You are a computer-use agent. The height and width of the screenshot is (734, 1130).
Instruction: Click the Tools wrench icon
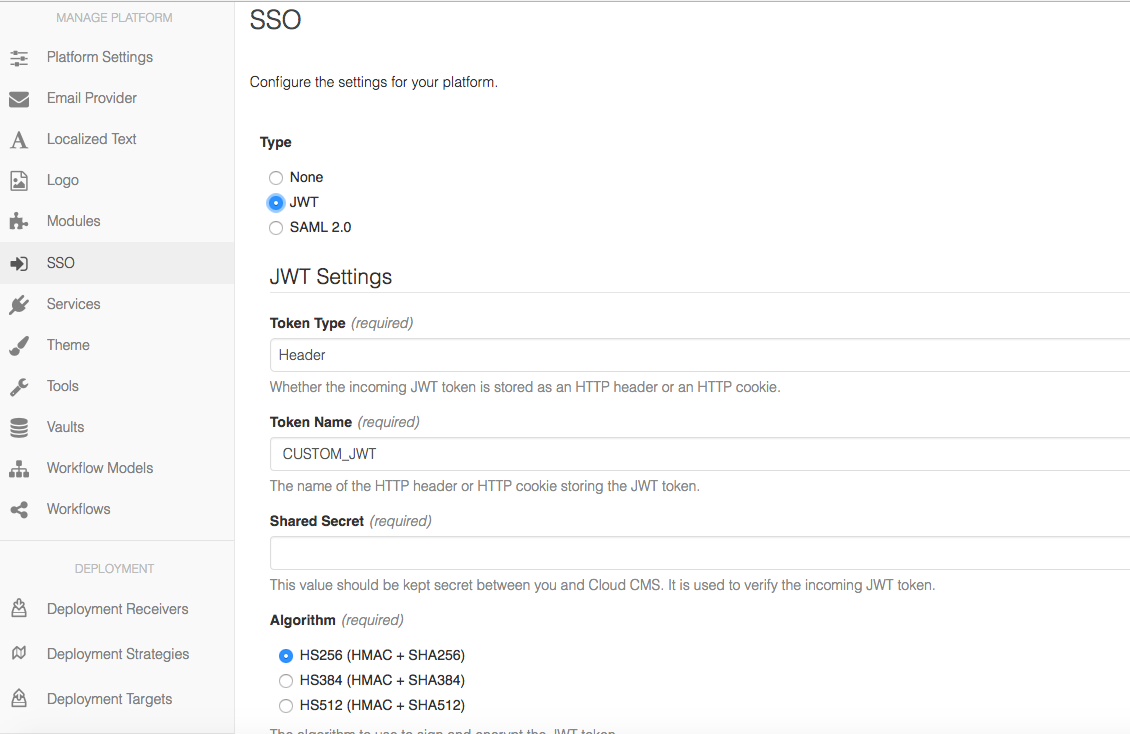(19, 387)
